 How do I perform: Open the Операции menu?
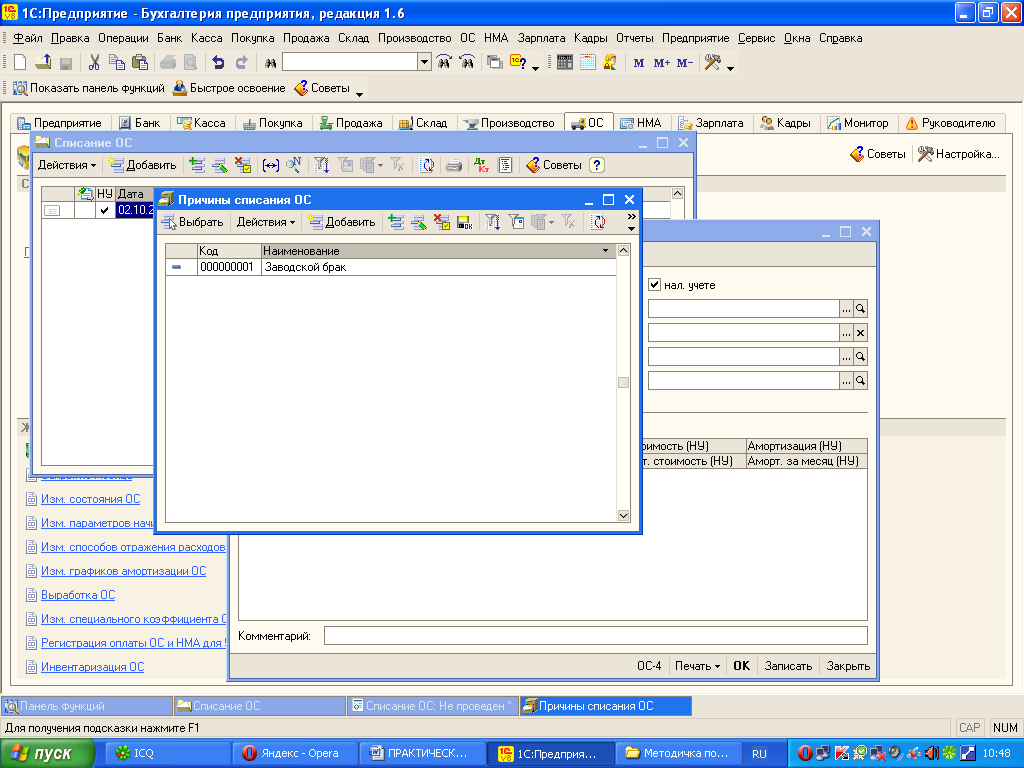[123, 38]
